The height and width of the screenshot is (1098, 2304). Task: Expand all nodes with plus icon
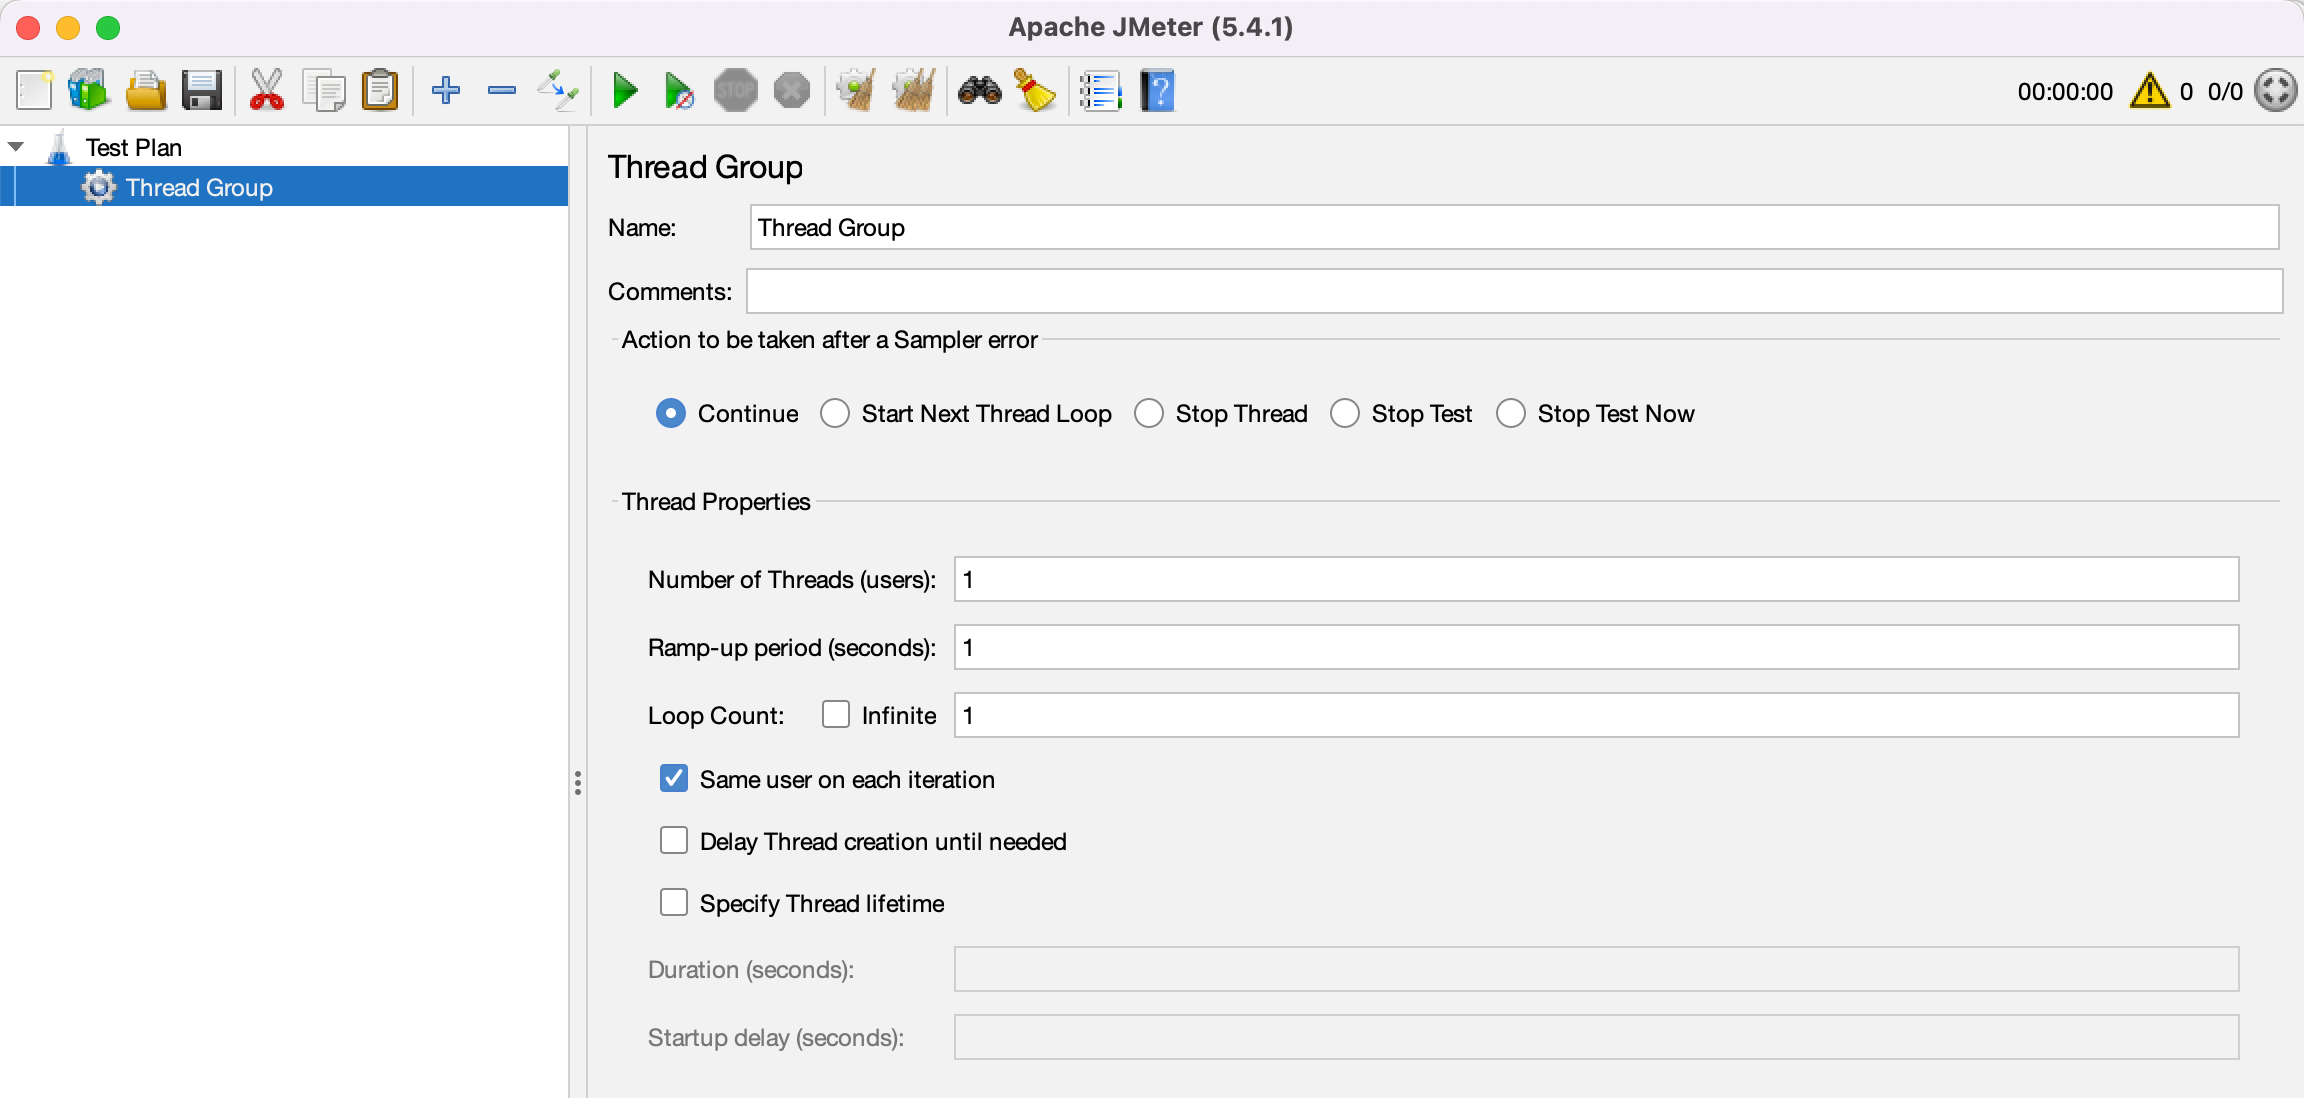[446, 91]
